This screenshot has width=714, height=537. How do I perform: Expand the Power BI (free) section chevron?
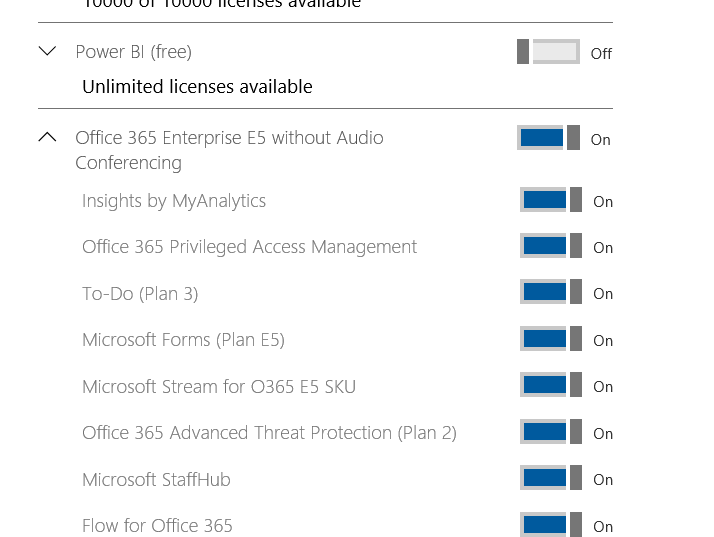(x=47, y=51)
